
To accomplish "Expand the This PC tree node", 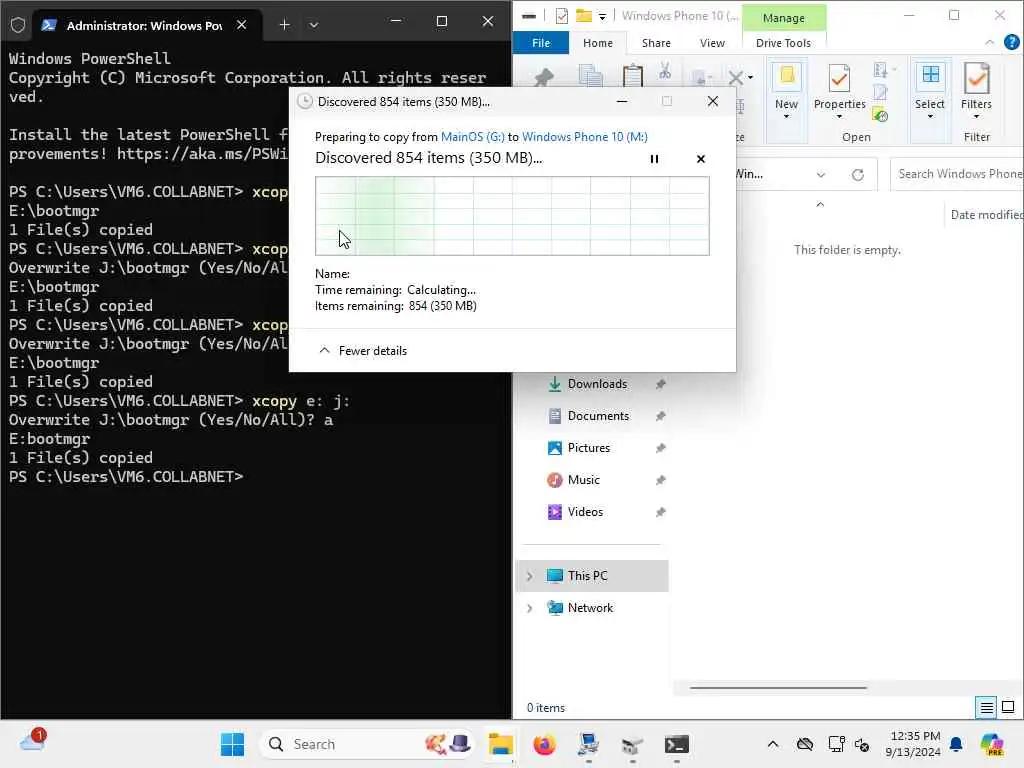I will (530, 576).
